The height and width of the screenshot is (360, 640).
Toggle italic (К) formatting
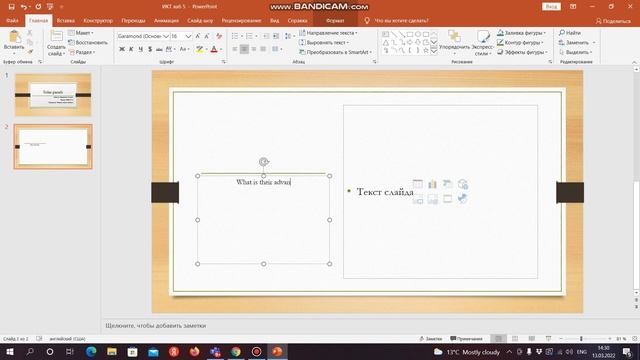(x=131, y=49)
